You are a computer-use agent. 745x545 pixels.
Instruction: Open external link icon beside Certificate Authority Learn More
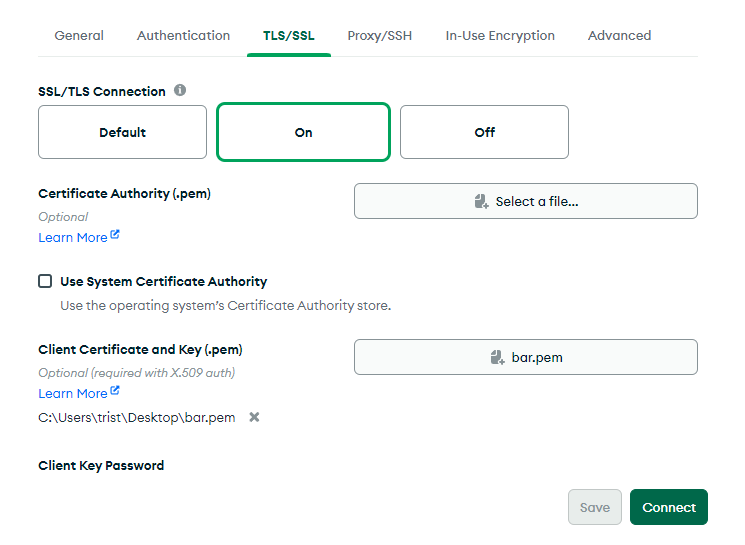[x=115, y=236]
